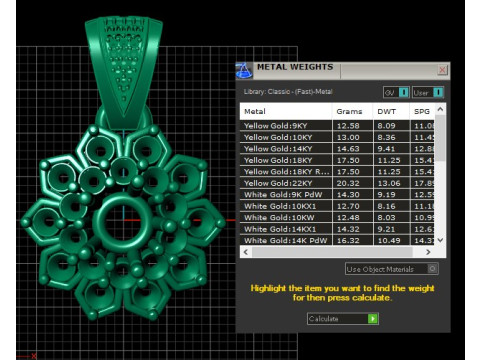Screen dimensions: 480x360
Task: Click the 8.36 DWT value
Action: pyautogui.click(x=386, y=137)
